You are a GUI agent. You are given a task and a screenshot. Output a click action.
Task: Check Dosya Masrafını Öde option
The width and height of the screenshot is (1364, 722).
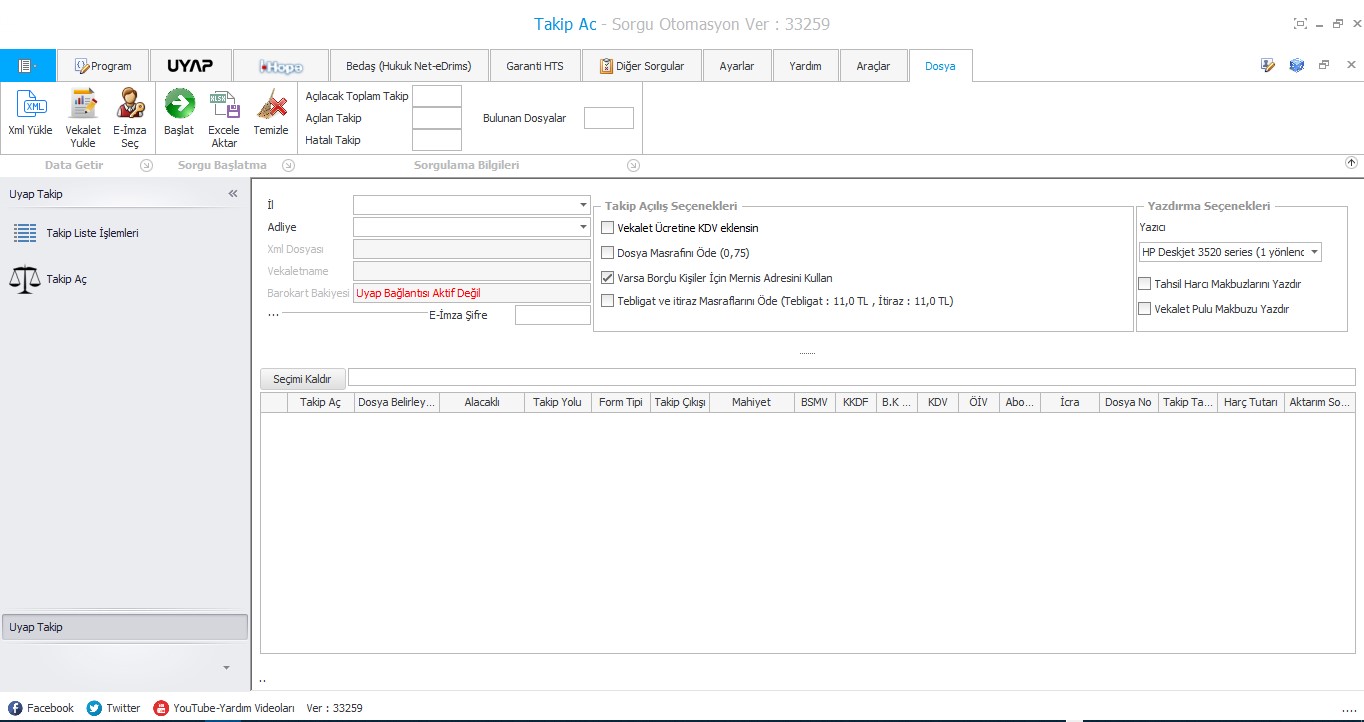608,253
